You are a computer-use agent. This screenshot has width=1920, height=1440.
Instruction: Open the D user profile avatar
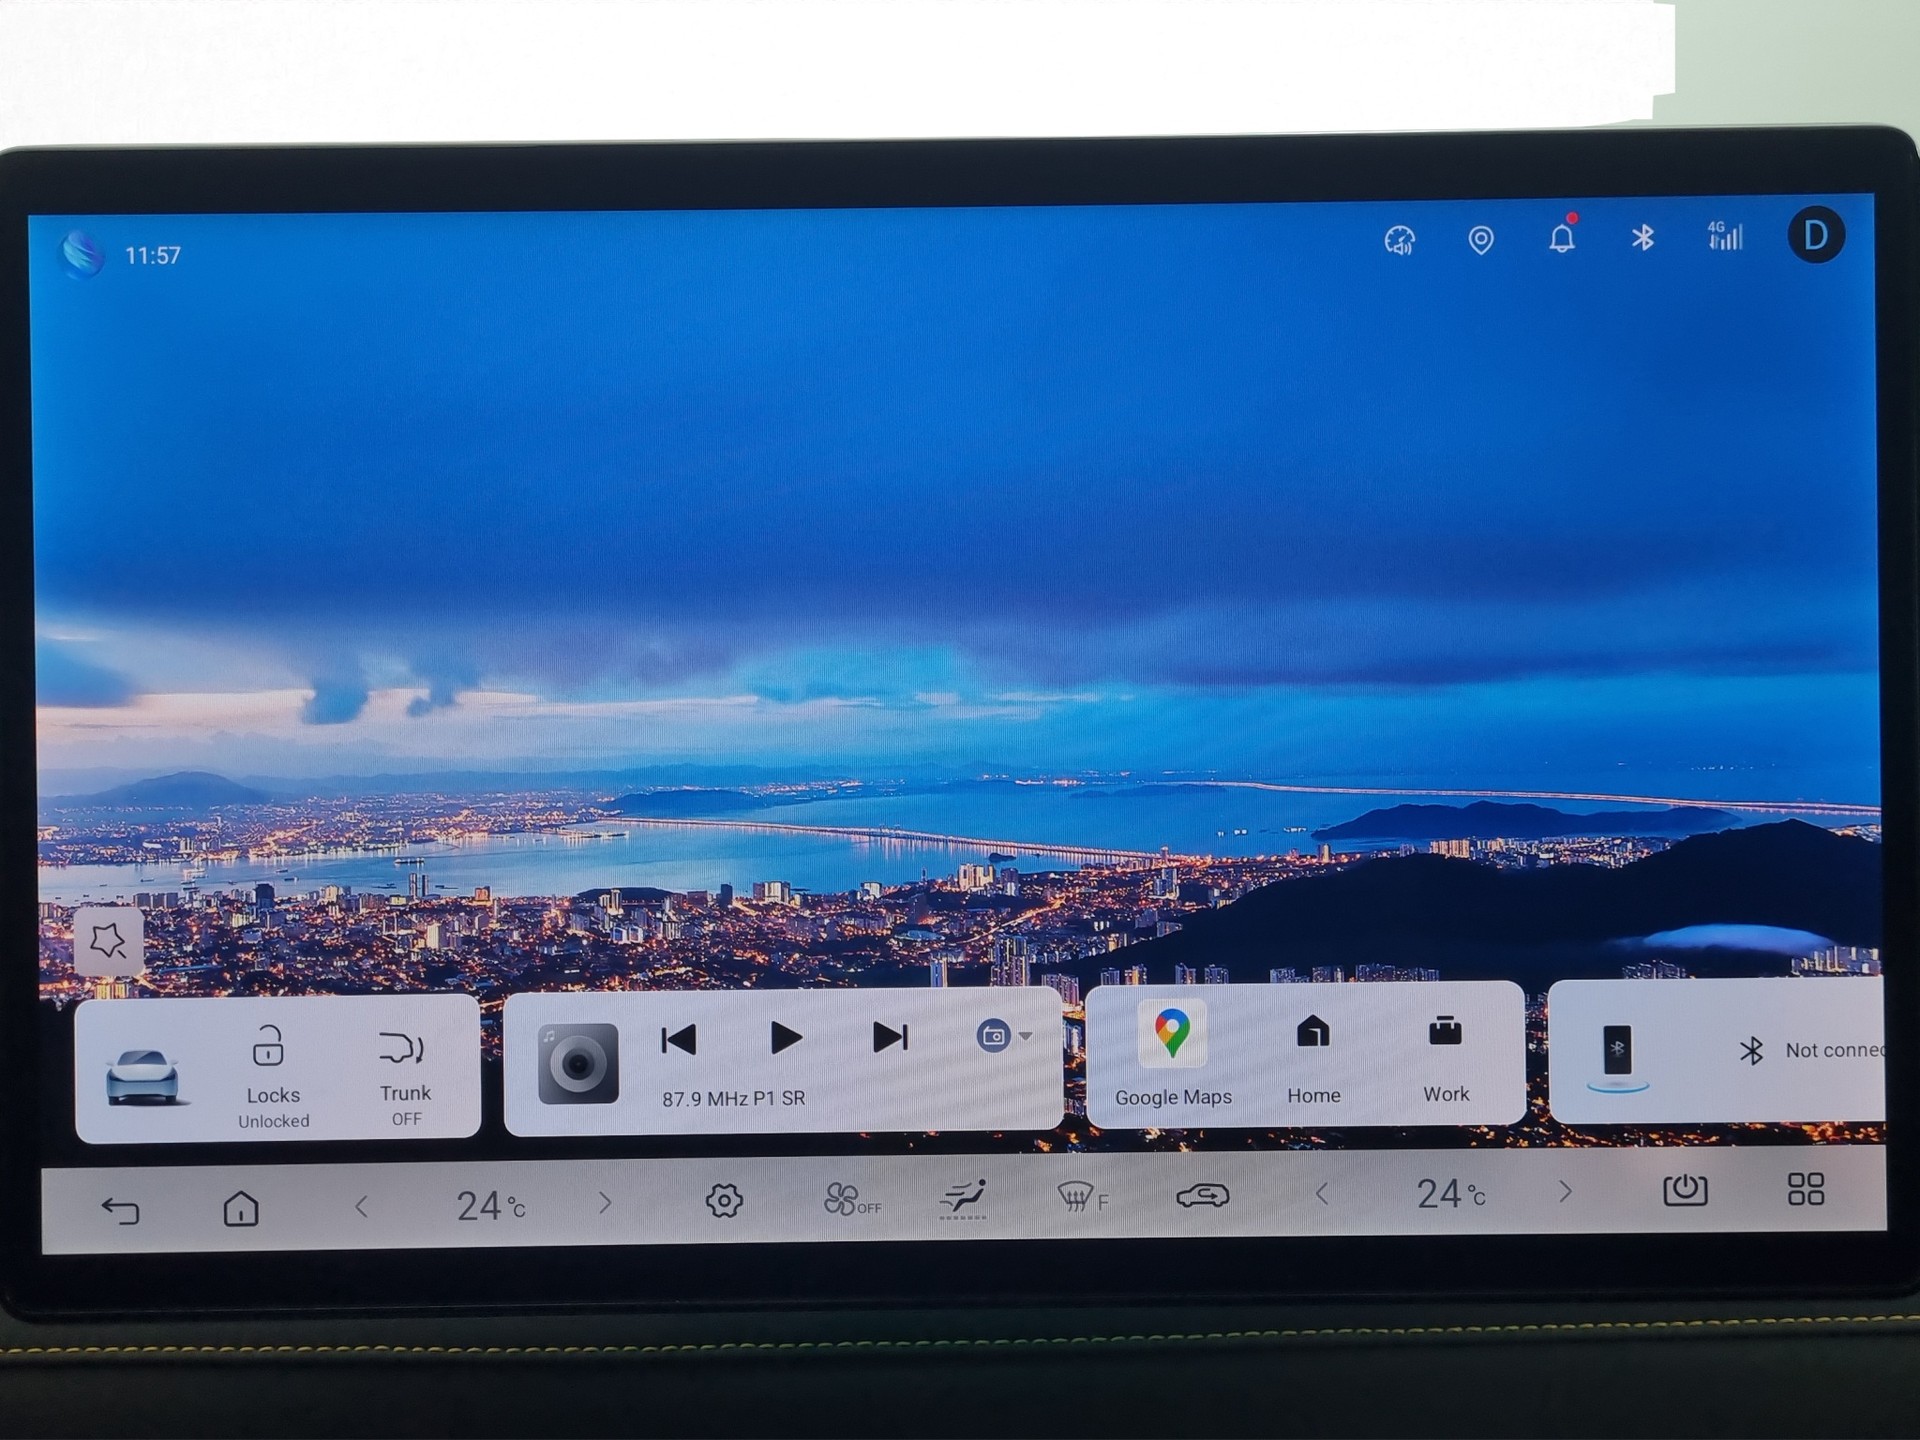(1816, 236)
